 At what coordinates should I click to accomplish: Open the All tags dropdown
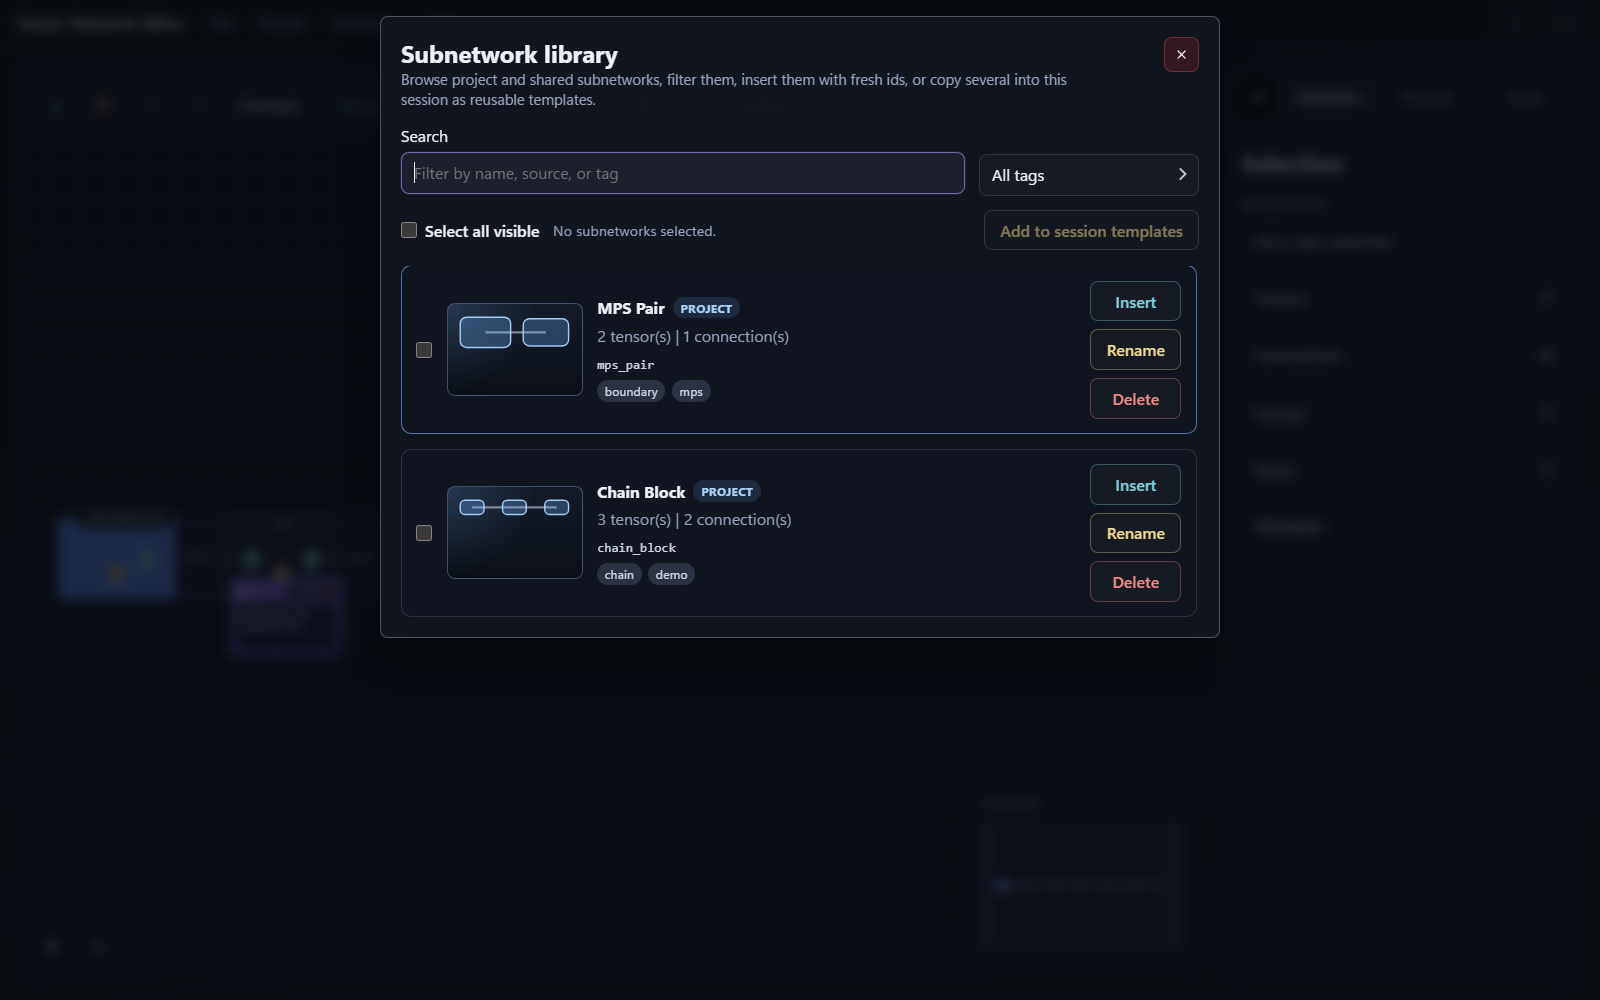pyautogui.click(x=1089, y=175)
